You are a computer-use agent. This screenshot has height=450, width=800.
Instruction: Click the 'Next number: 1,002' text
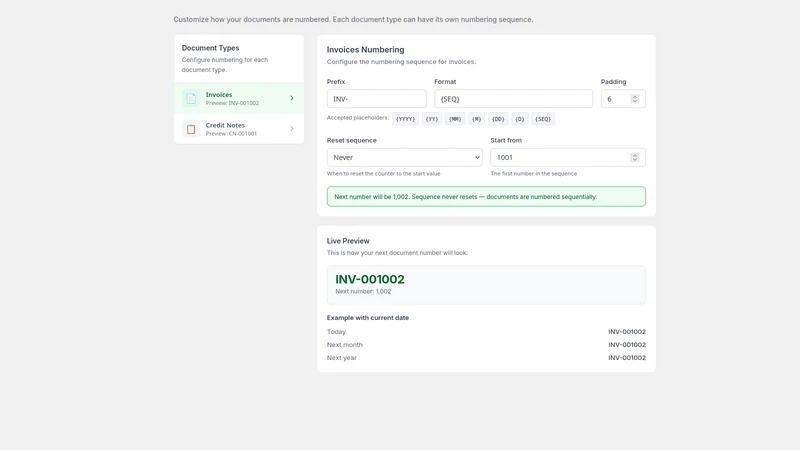click(x=363, y=292)
